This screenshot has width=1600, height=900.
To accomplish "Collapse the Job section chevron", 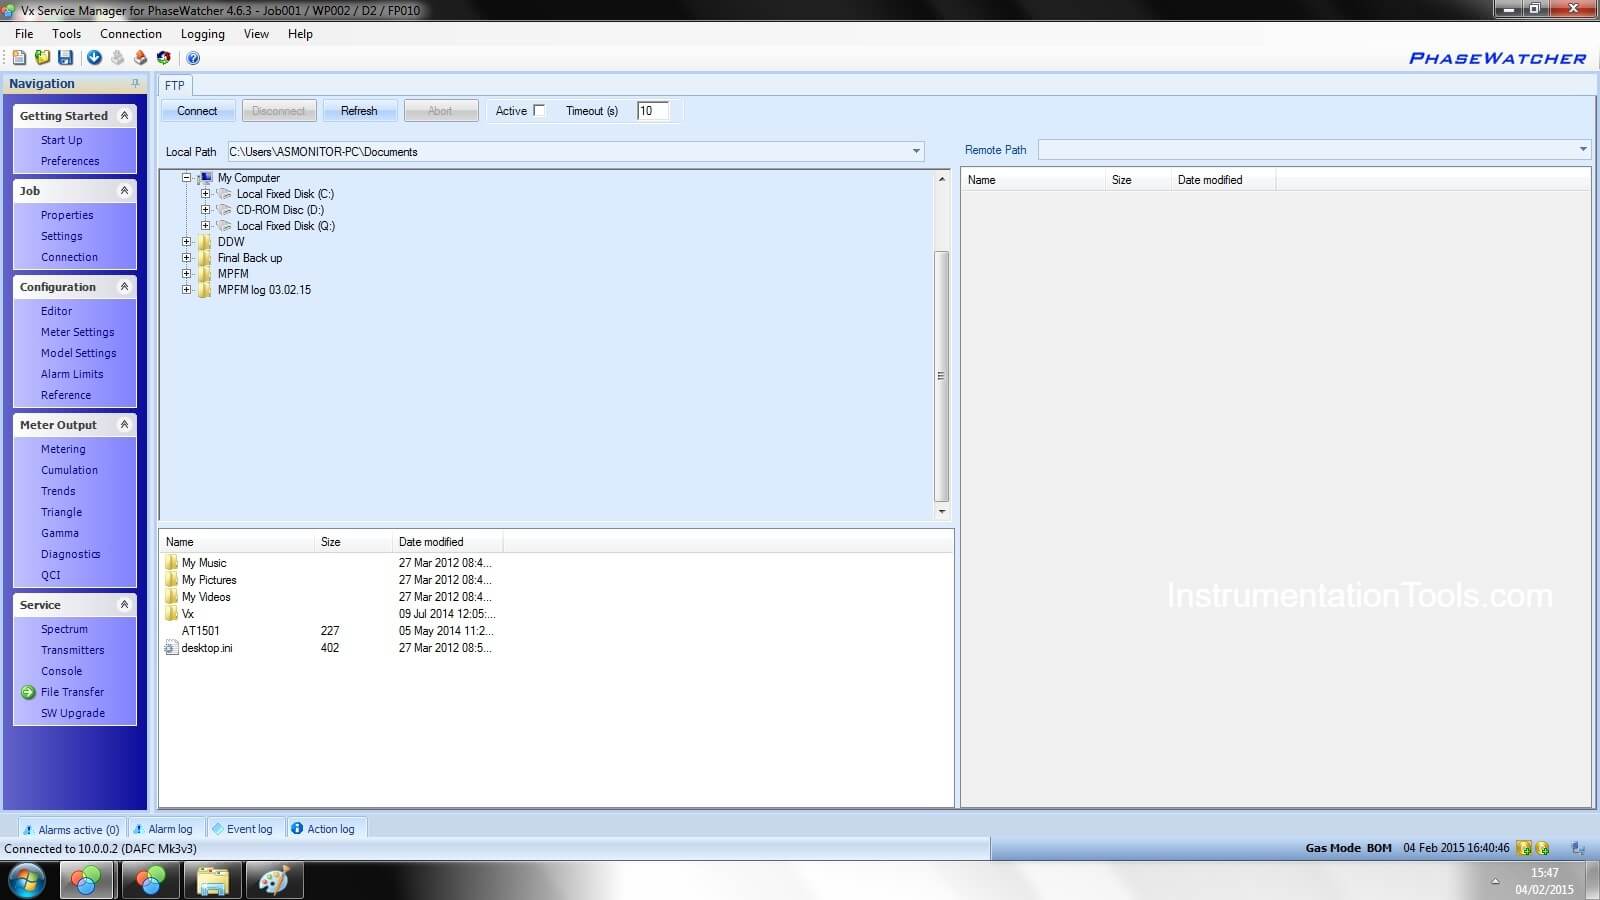I will tap(124, 191).
